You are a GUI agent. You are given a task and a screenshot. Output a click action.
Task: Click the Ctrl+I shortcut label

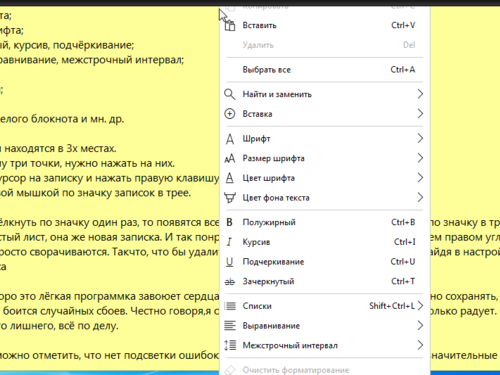point(405,242)
